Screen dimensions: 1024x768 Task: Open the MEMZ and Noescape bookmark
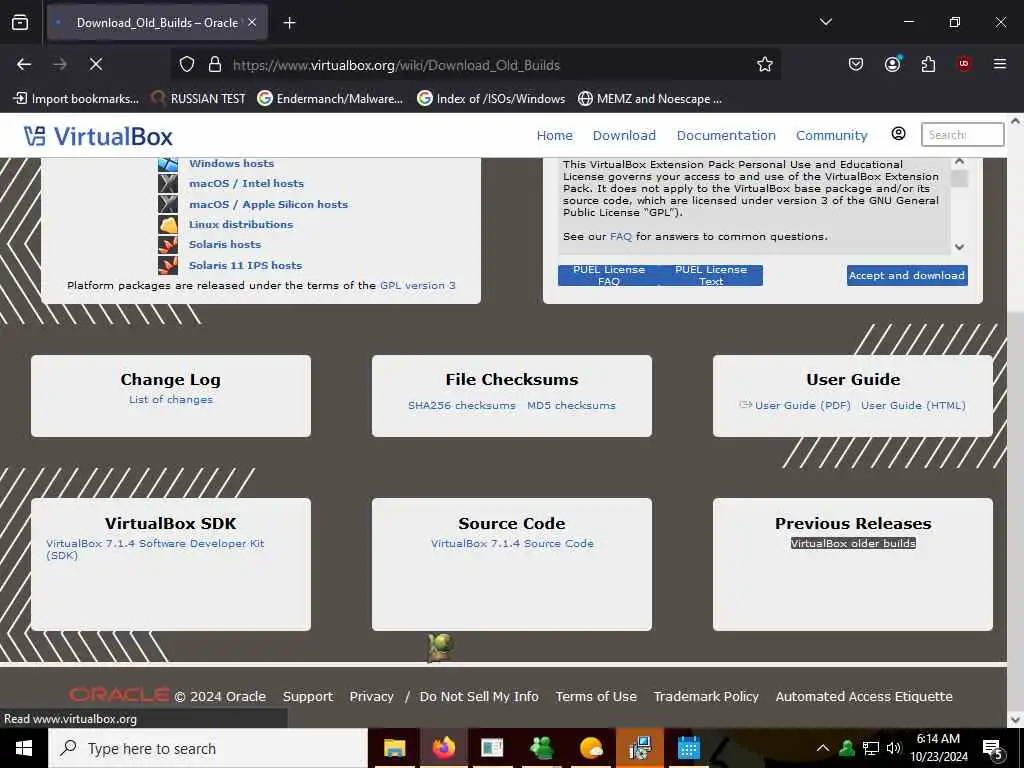click(650, 99)
